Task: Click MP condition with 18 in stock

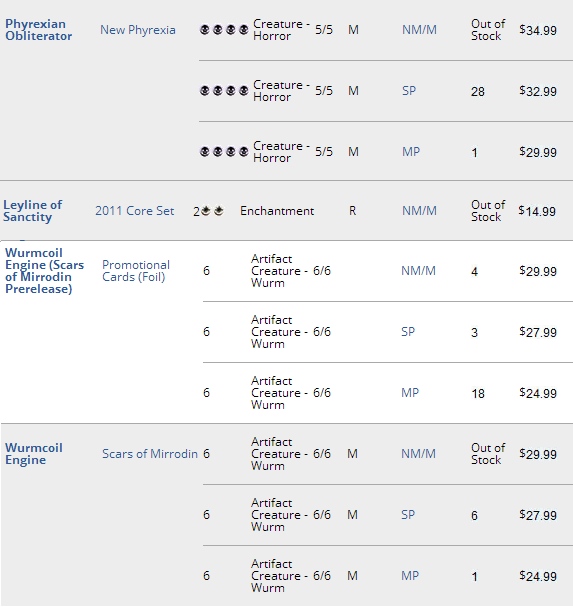Action: (410, 393)
